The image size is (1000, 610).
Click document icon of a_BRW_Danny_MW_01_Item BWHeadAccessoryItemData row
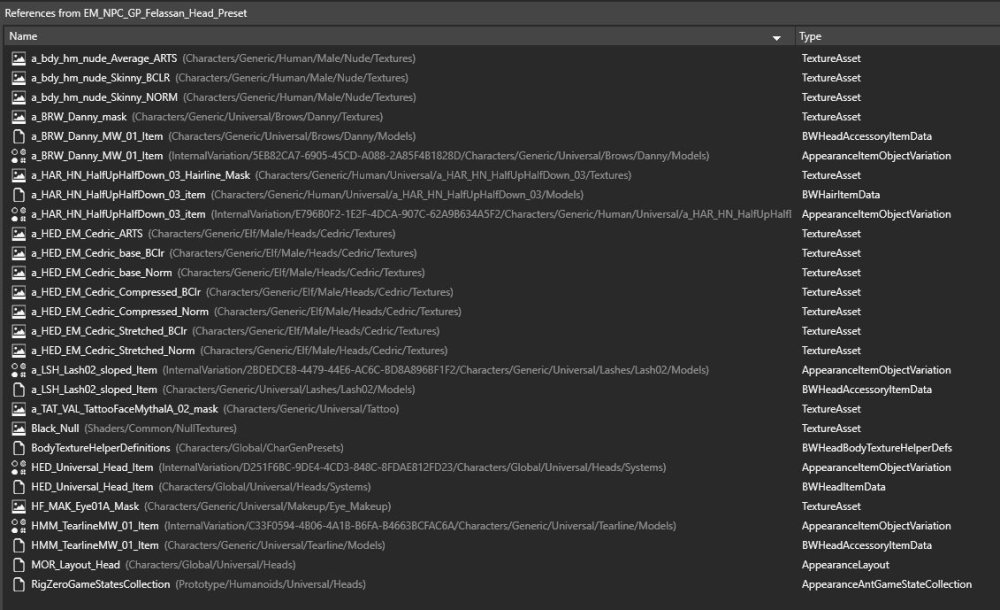[x=18, y=136]
